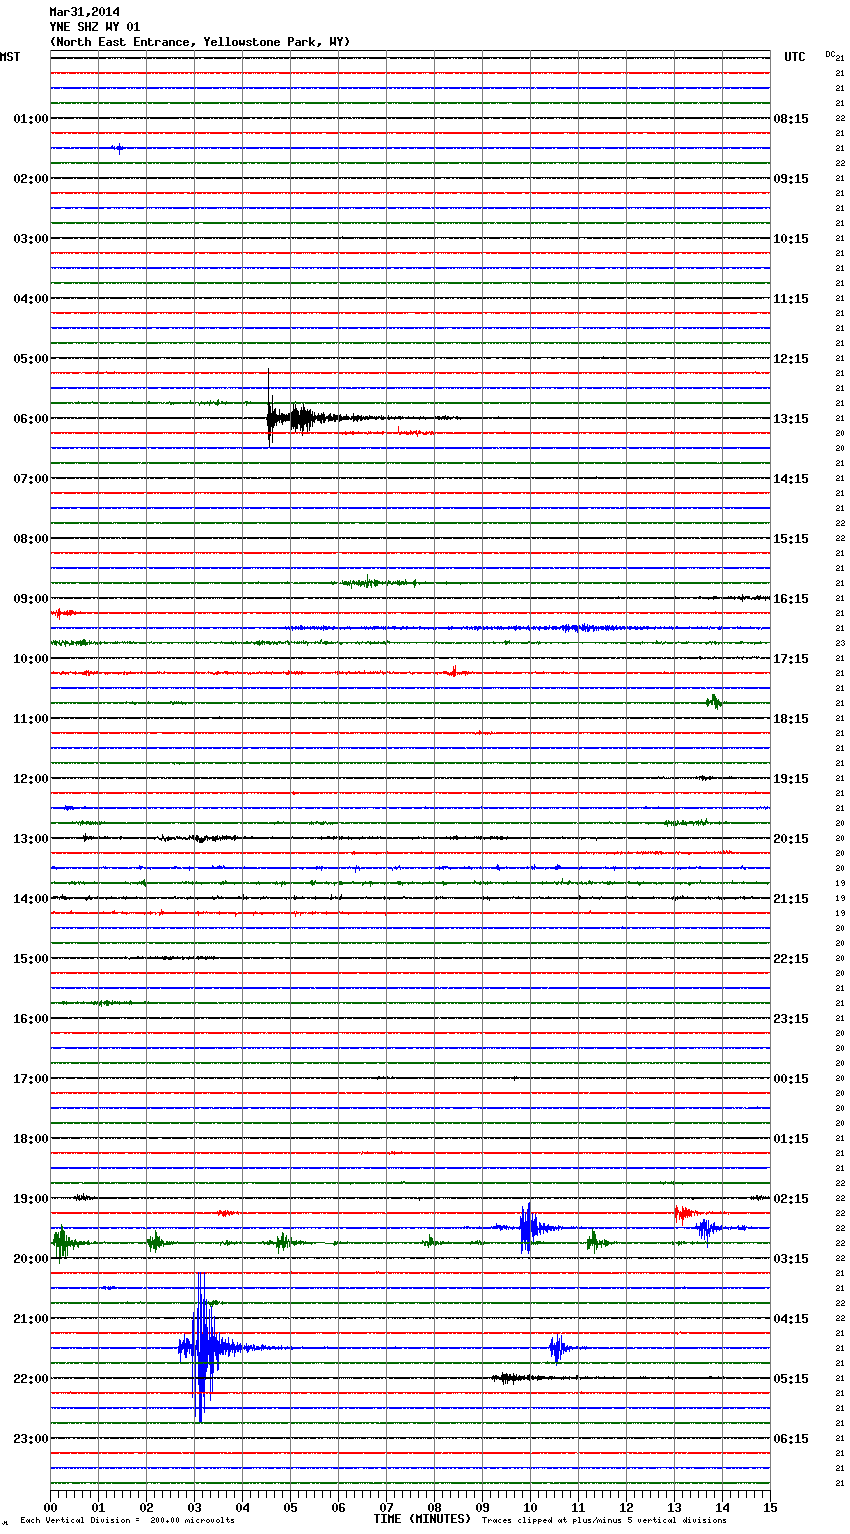This screenshot has width=850, height=1534.
Task: Click the 13:15 UTC time label
Action: pyautogui.click(x=791, y=419)
